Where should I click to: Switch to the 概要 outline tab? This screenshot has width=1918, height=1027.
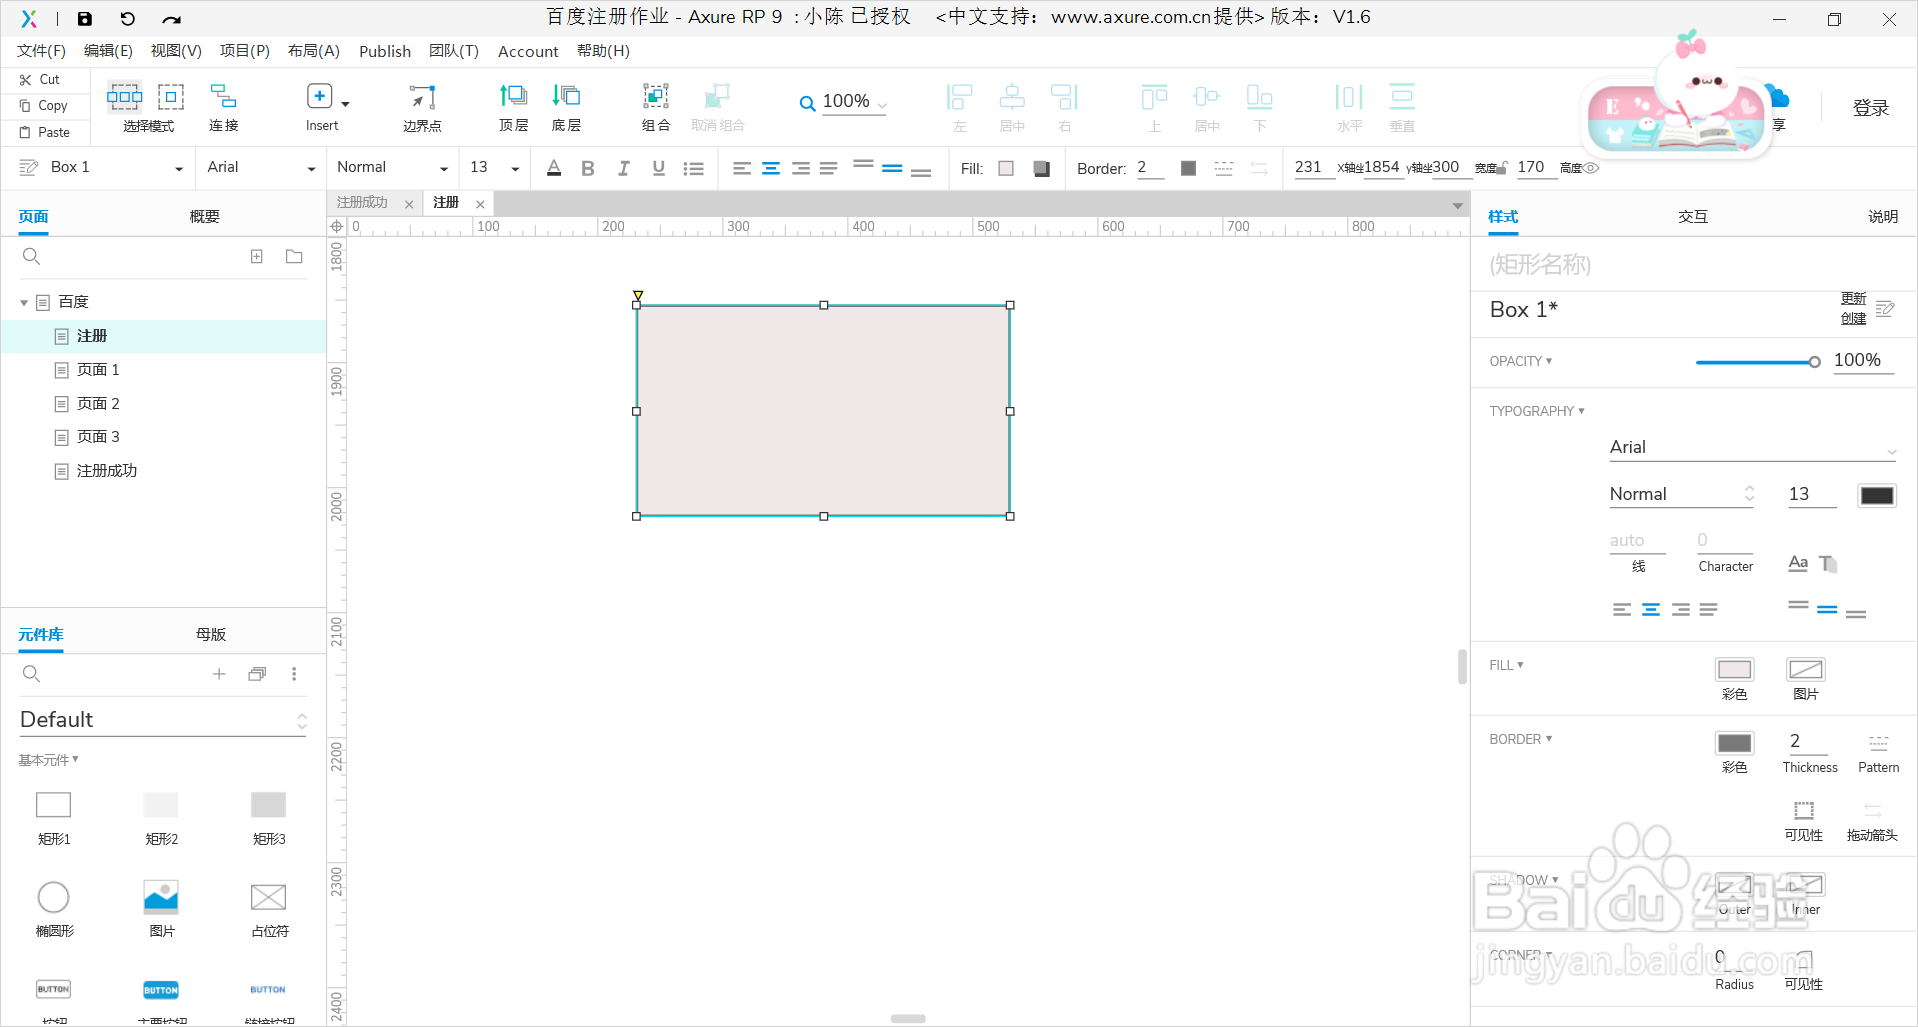pyautogui.click(x=205, y=217)
